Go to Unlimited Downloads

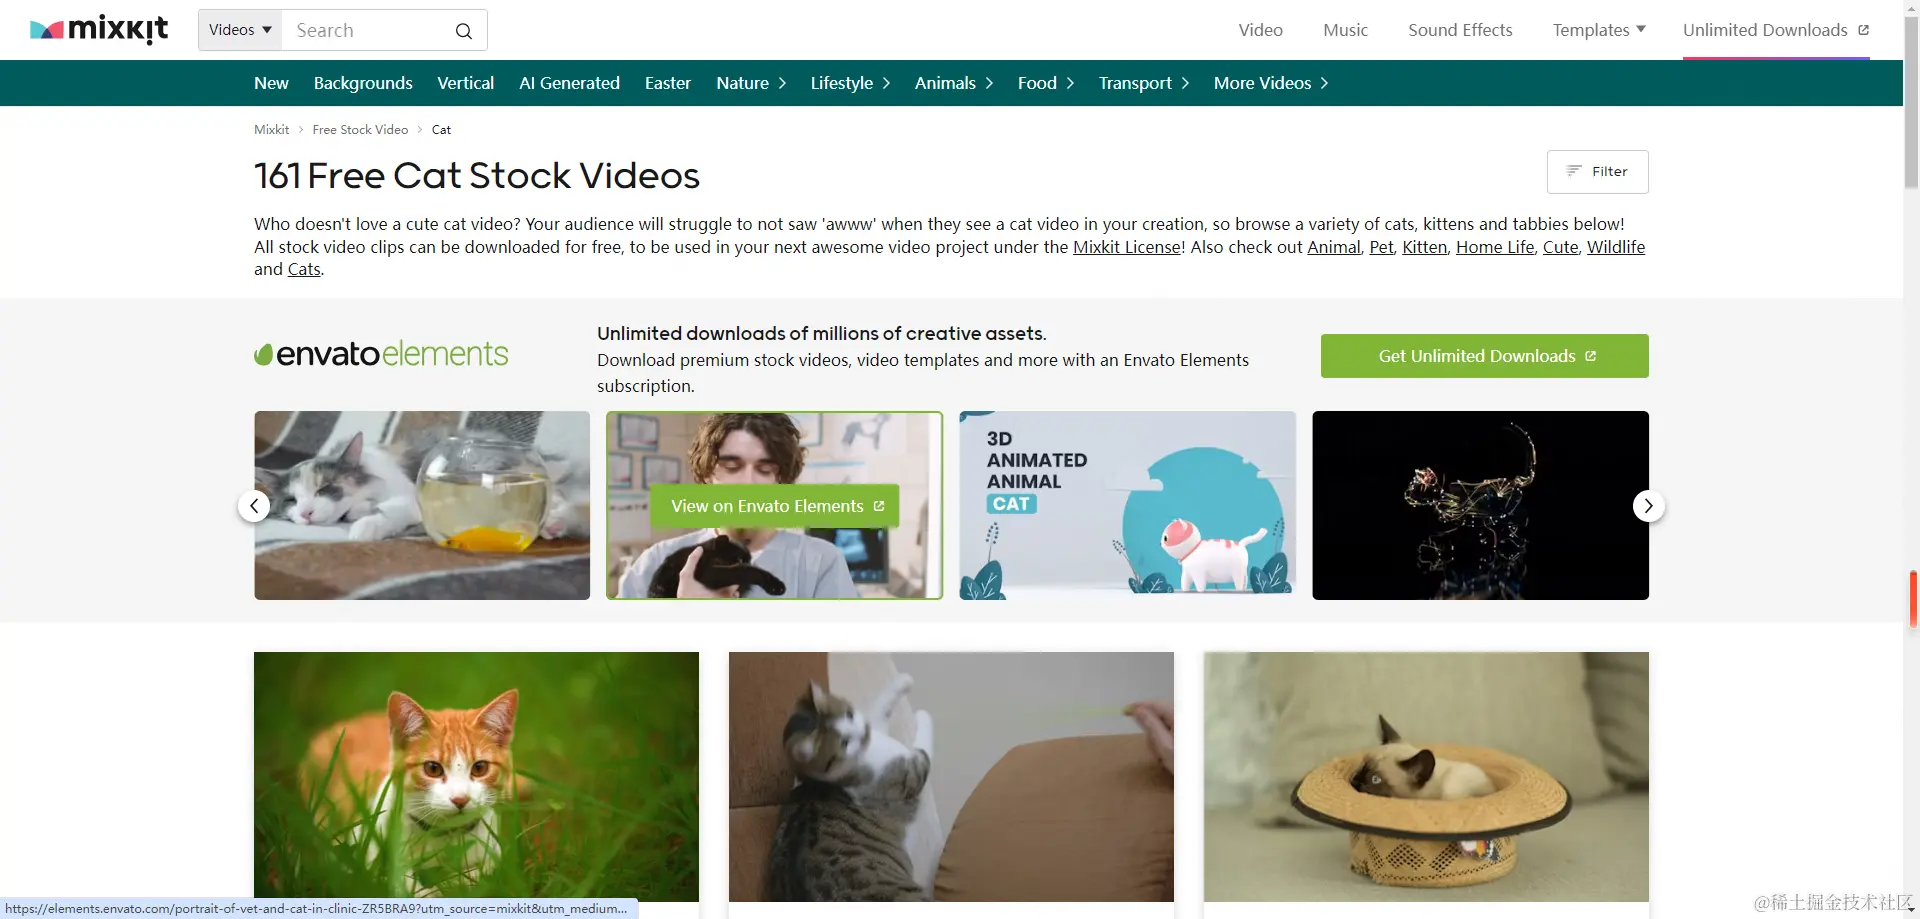point(1776,30)
